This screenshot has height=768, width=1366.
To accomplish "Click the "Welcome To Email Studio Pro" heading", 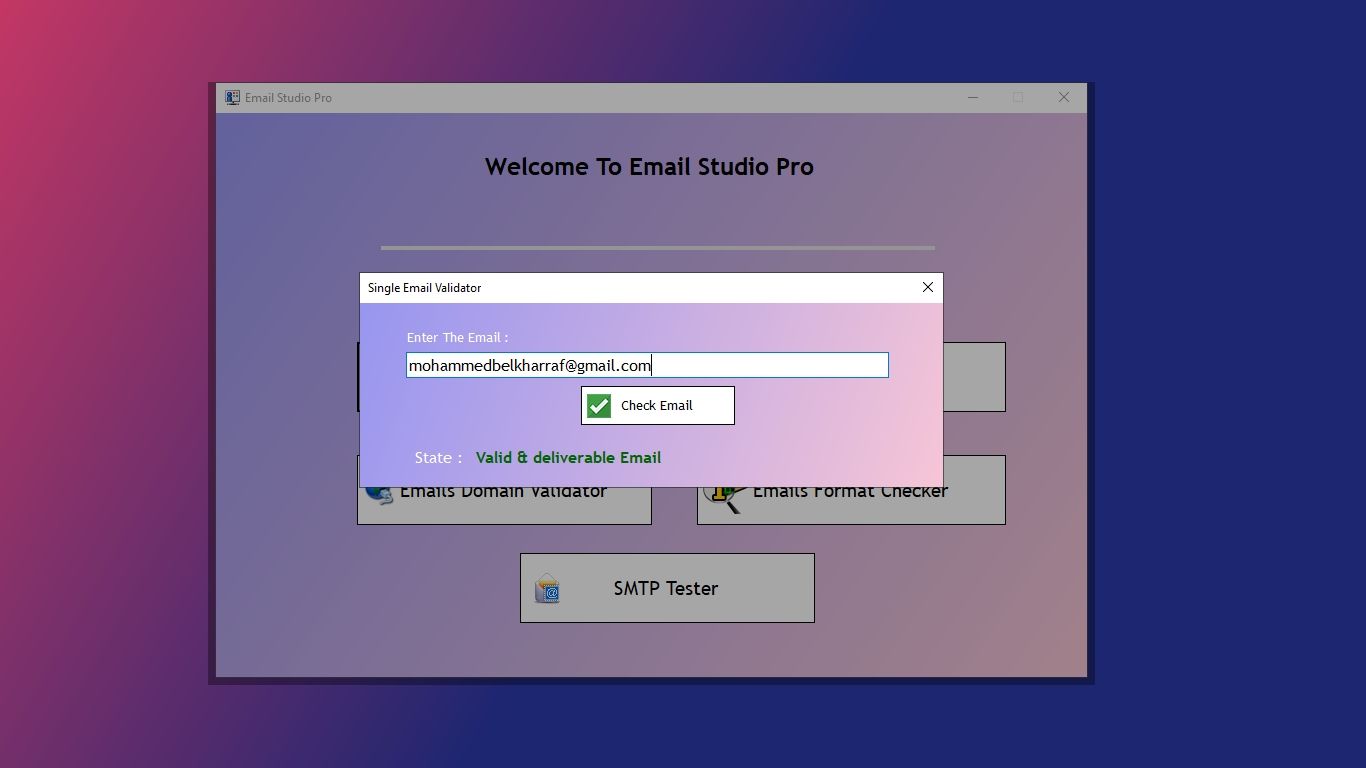I will tap(649, 167).
